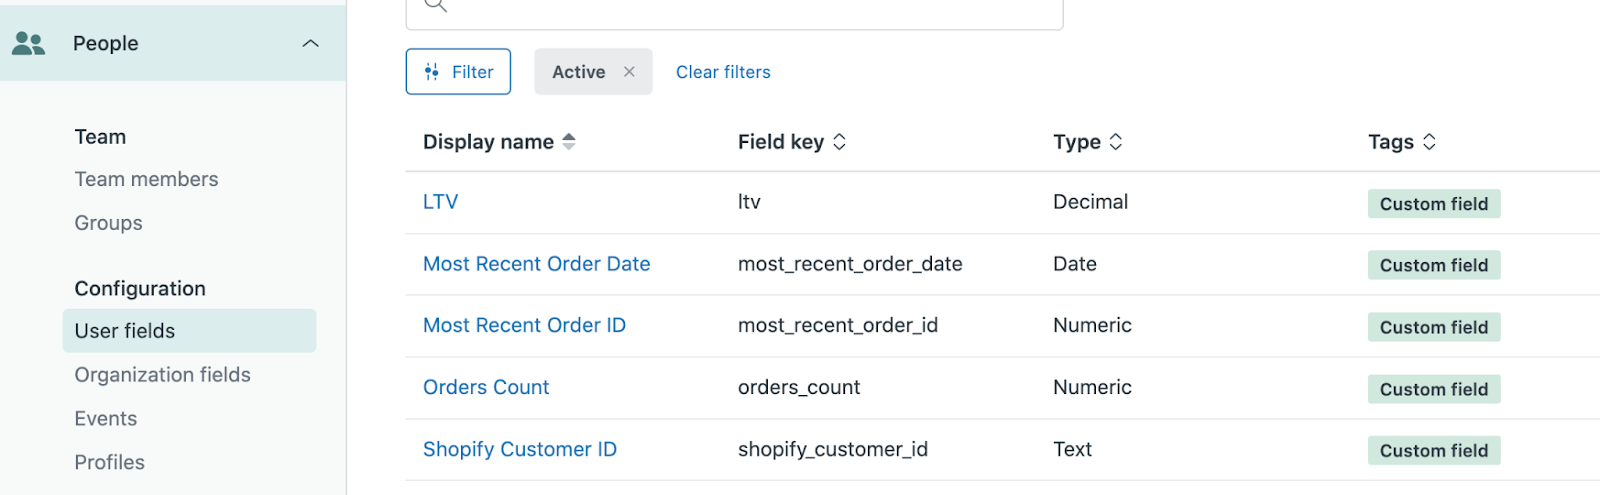Sort by Type arrows icon
Image resolution: width=1600 pixels, height=495 pixels.
(x=1116, y=142)
